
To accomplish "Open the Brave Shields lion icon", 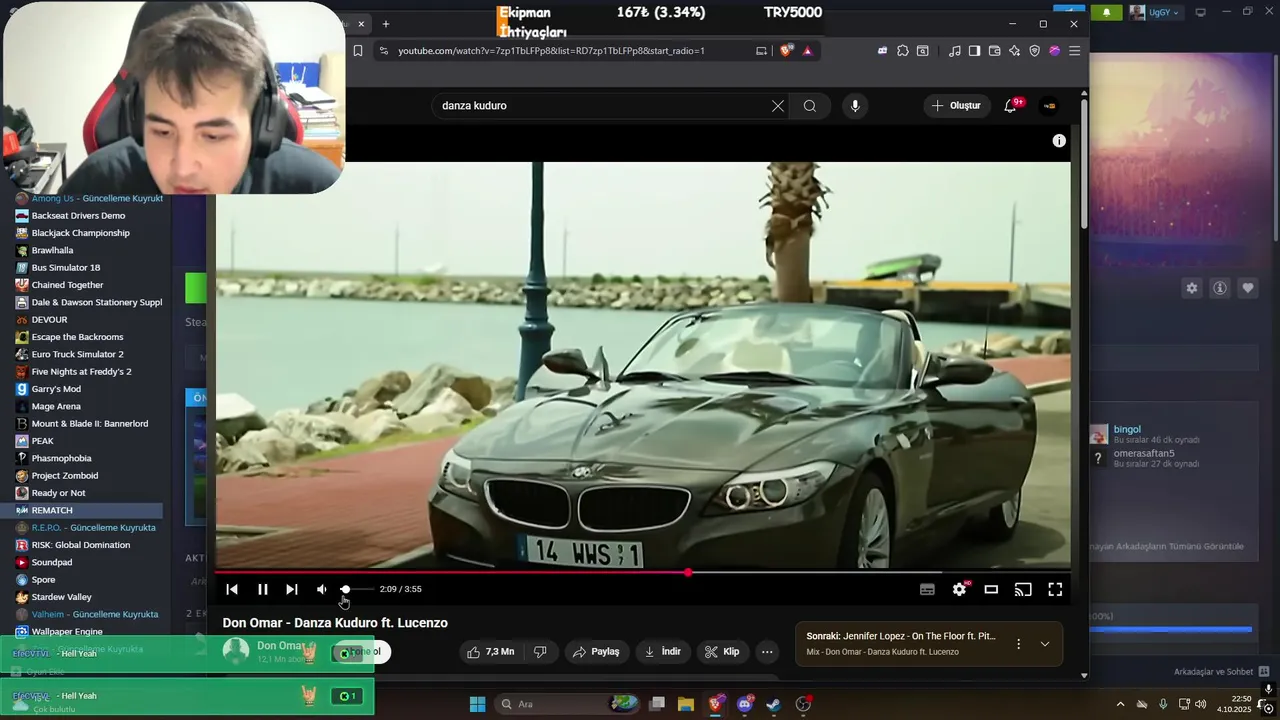I will (786, 51).
